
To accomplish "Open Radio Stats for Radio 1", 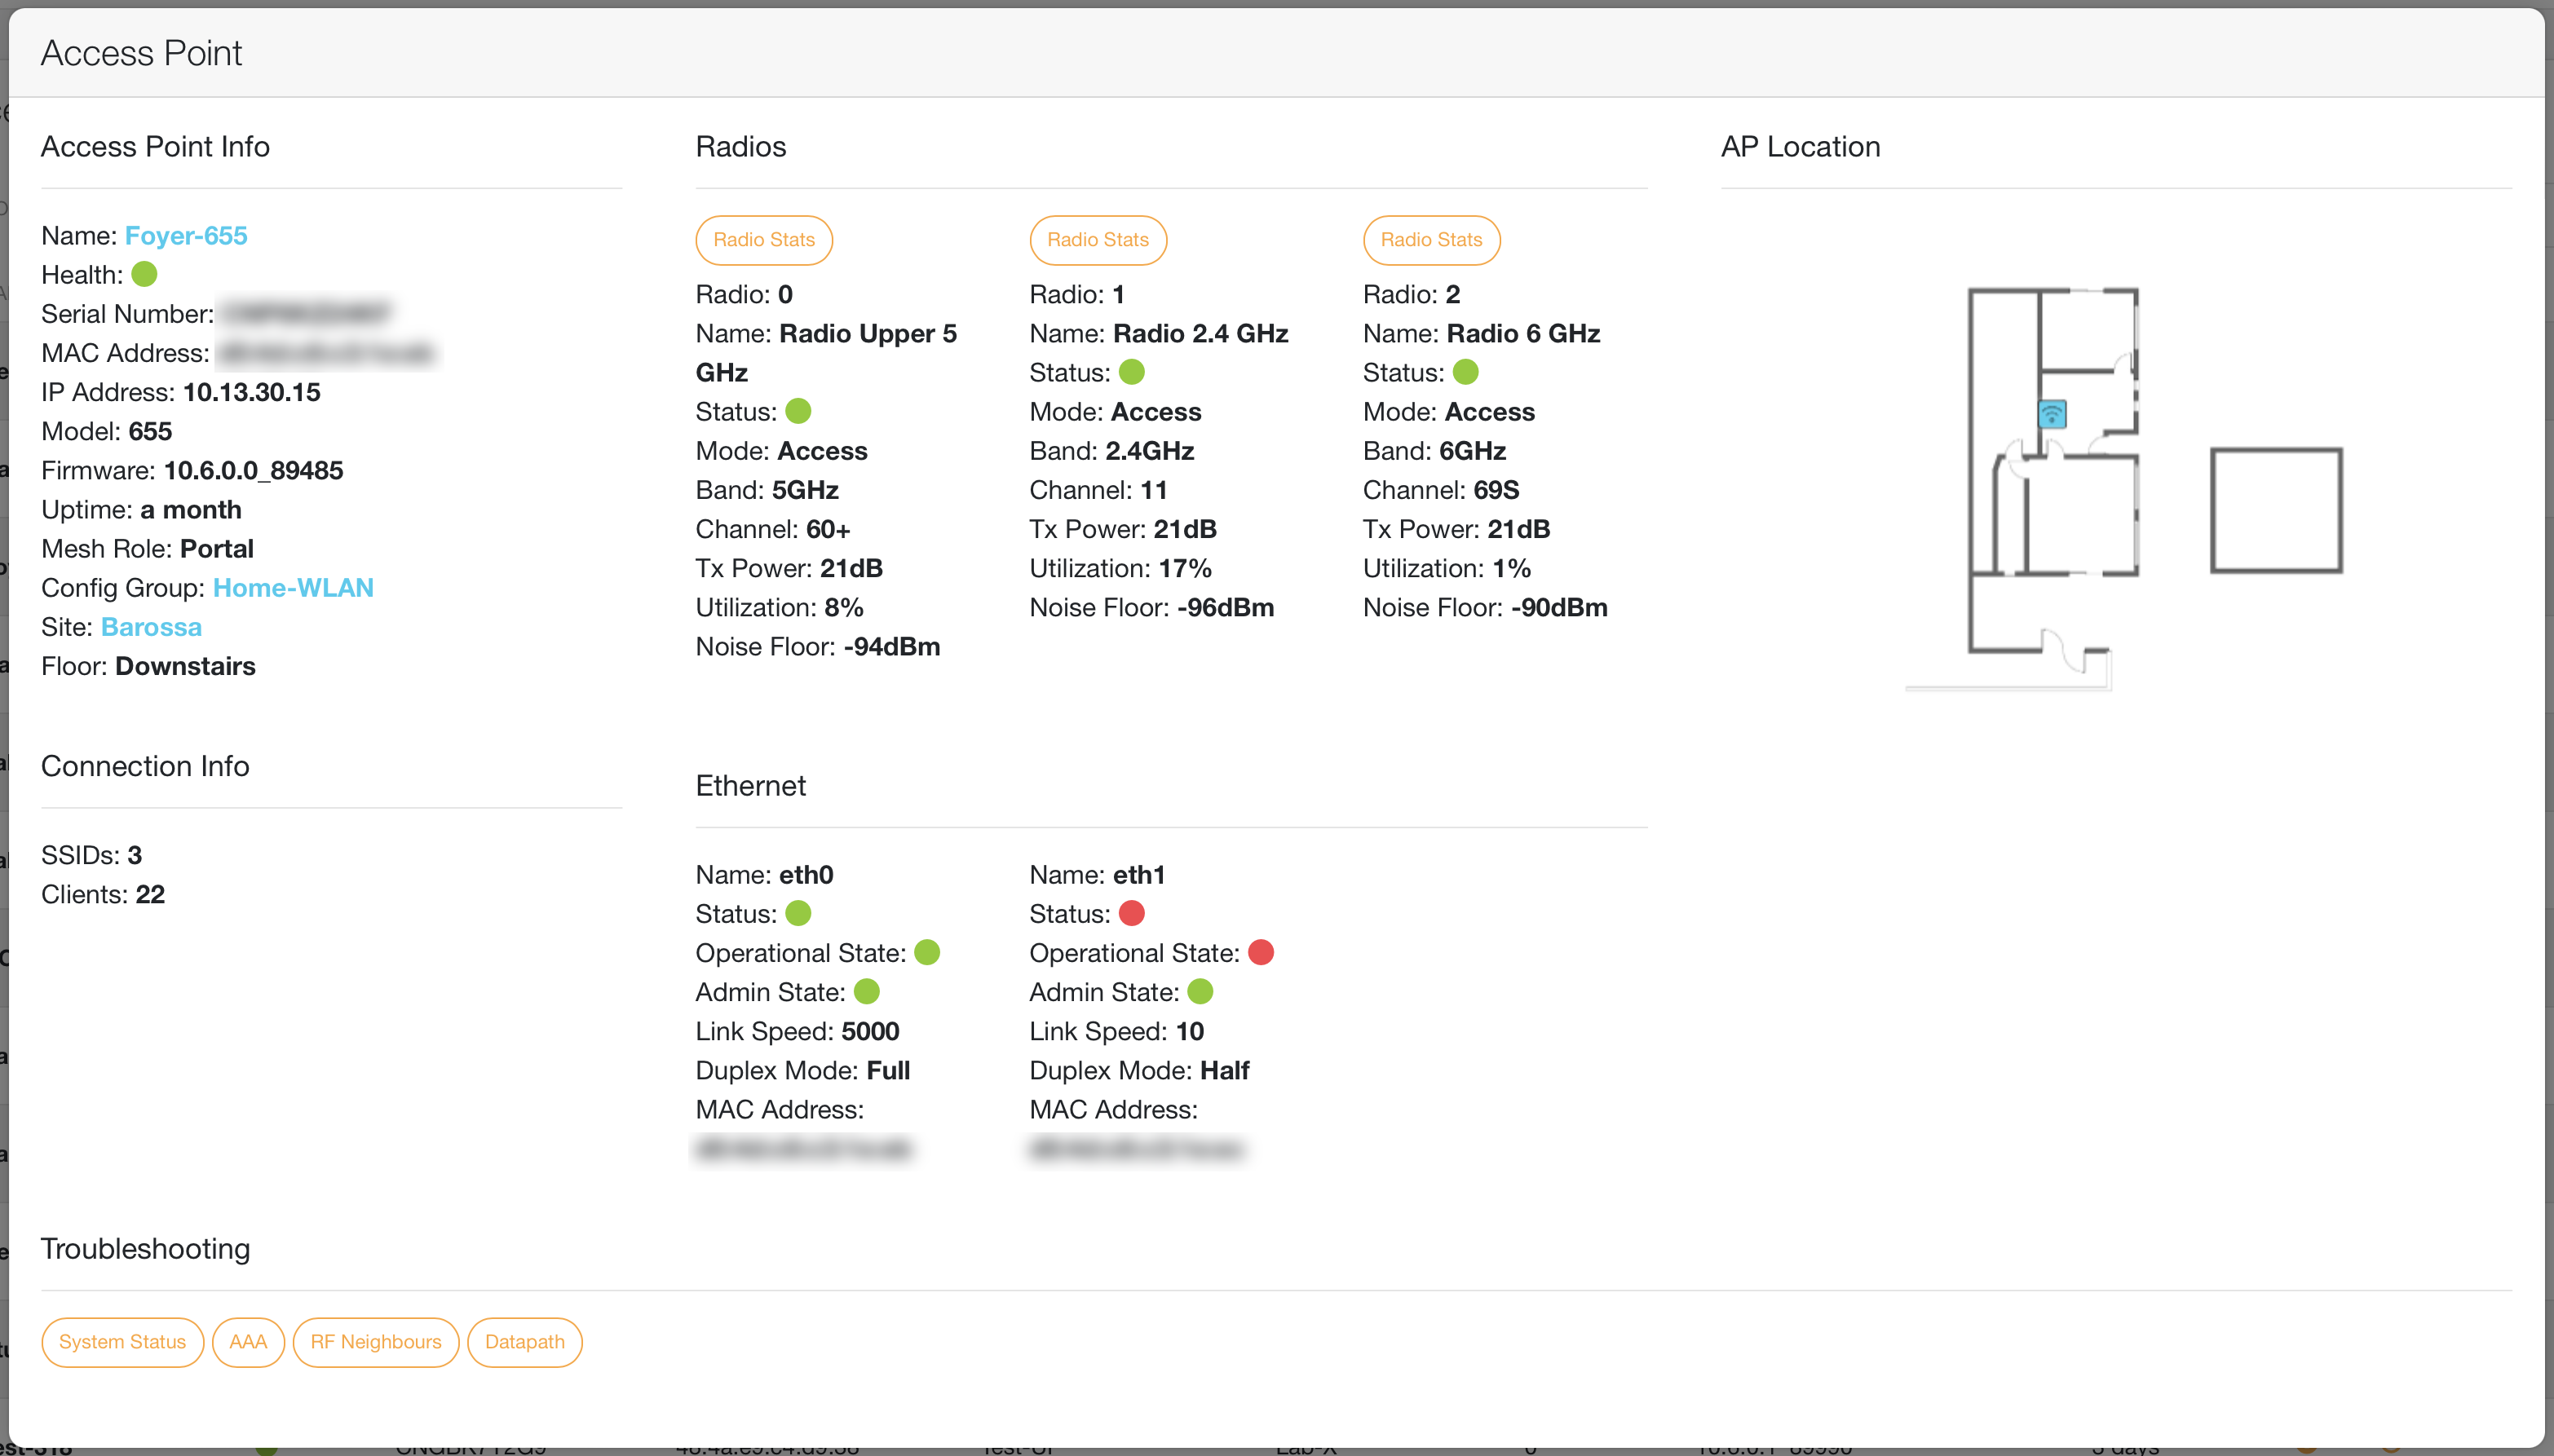I will 1098,240.
